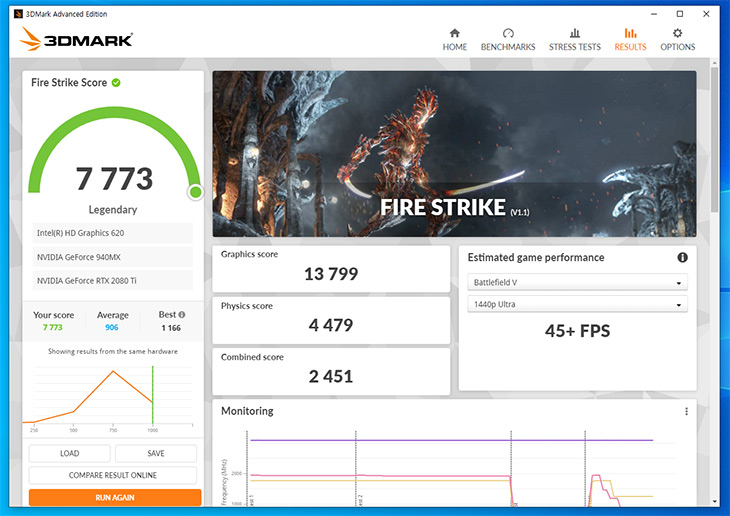Click the Average score value 906
The width and height of the screenshot is (730, 516).
112,327
